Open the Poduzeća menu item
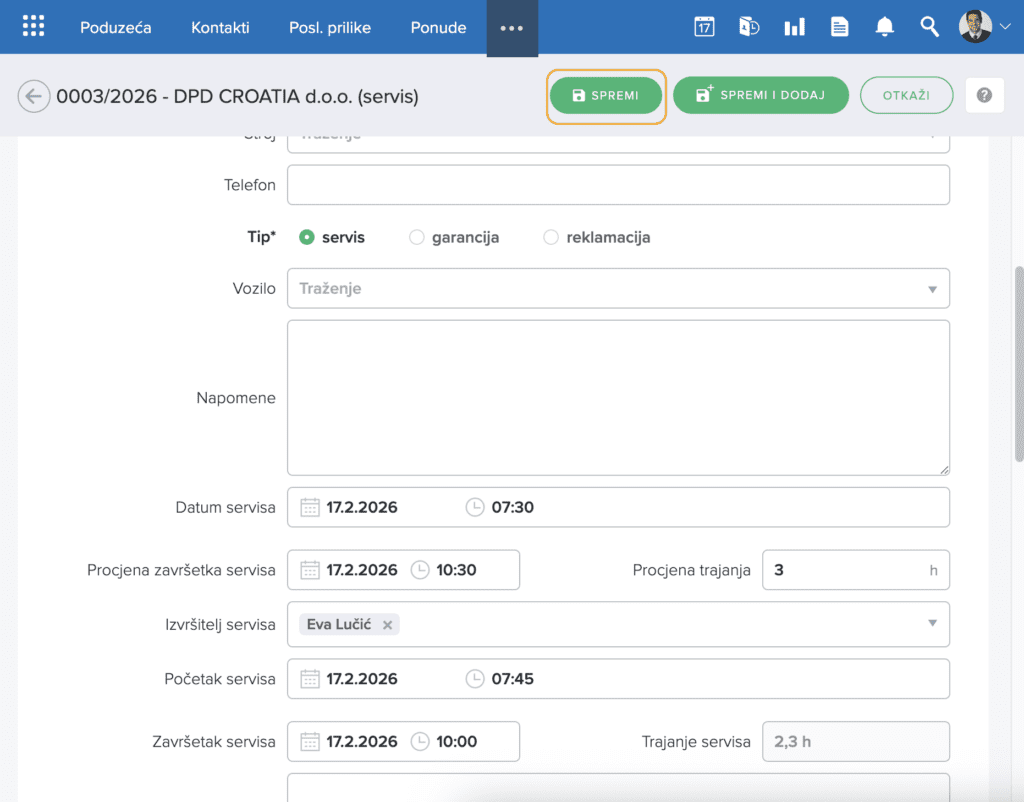 click(116, 27)
